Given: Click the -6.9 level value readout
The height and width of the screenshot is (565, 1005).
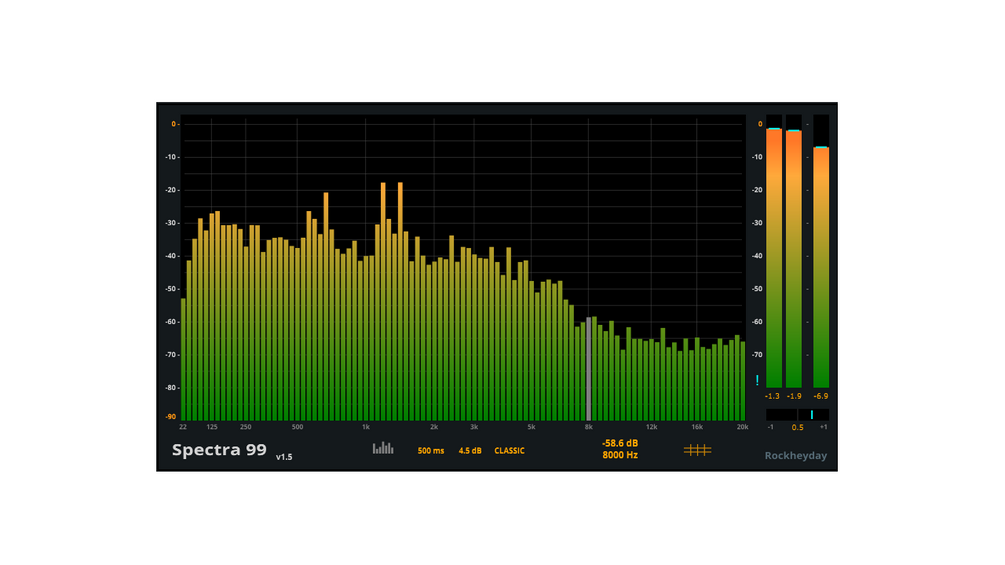Looking at the screenshot, I should click(x=821, y=397).
